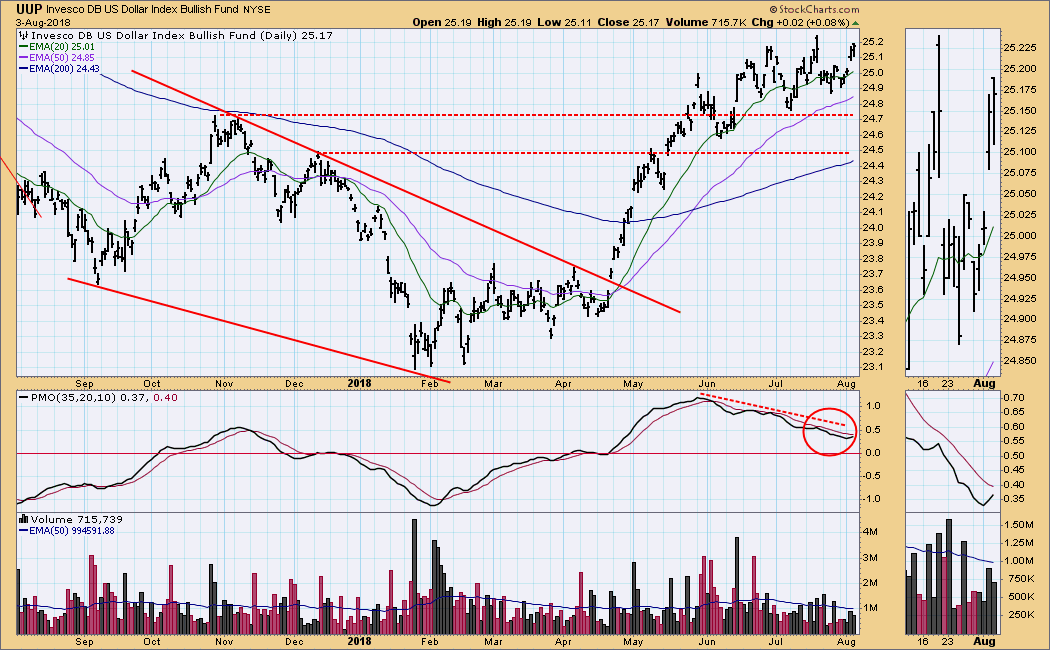Viewport: 1050px width, 650px height.
Task: Click the PMO(35,20,10) indicator label
Action: point(72,398)
